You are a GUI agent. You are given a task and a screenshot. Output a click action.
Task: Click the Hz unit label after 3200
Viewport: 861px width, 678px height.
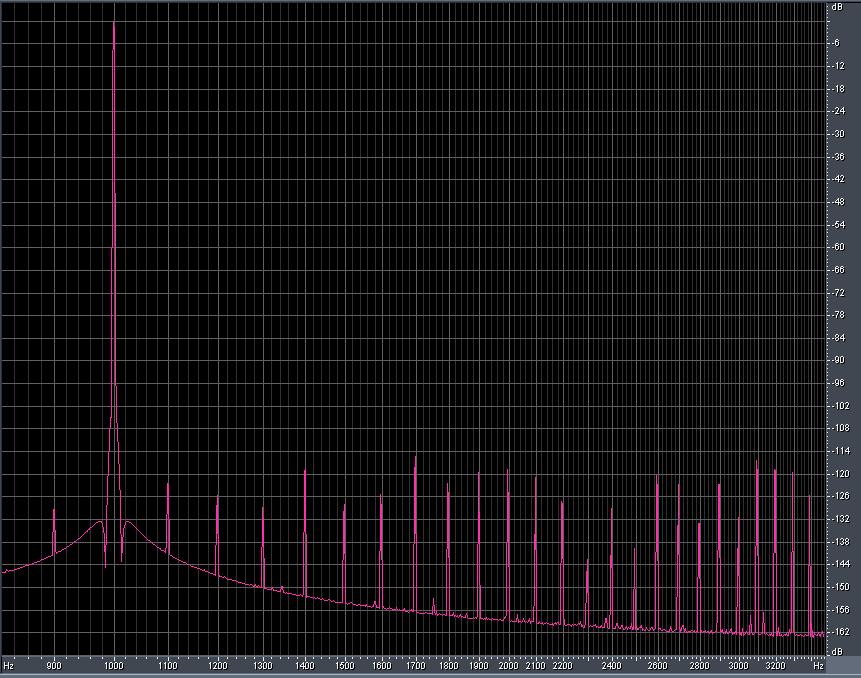click(x=818, y=666)
